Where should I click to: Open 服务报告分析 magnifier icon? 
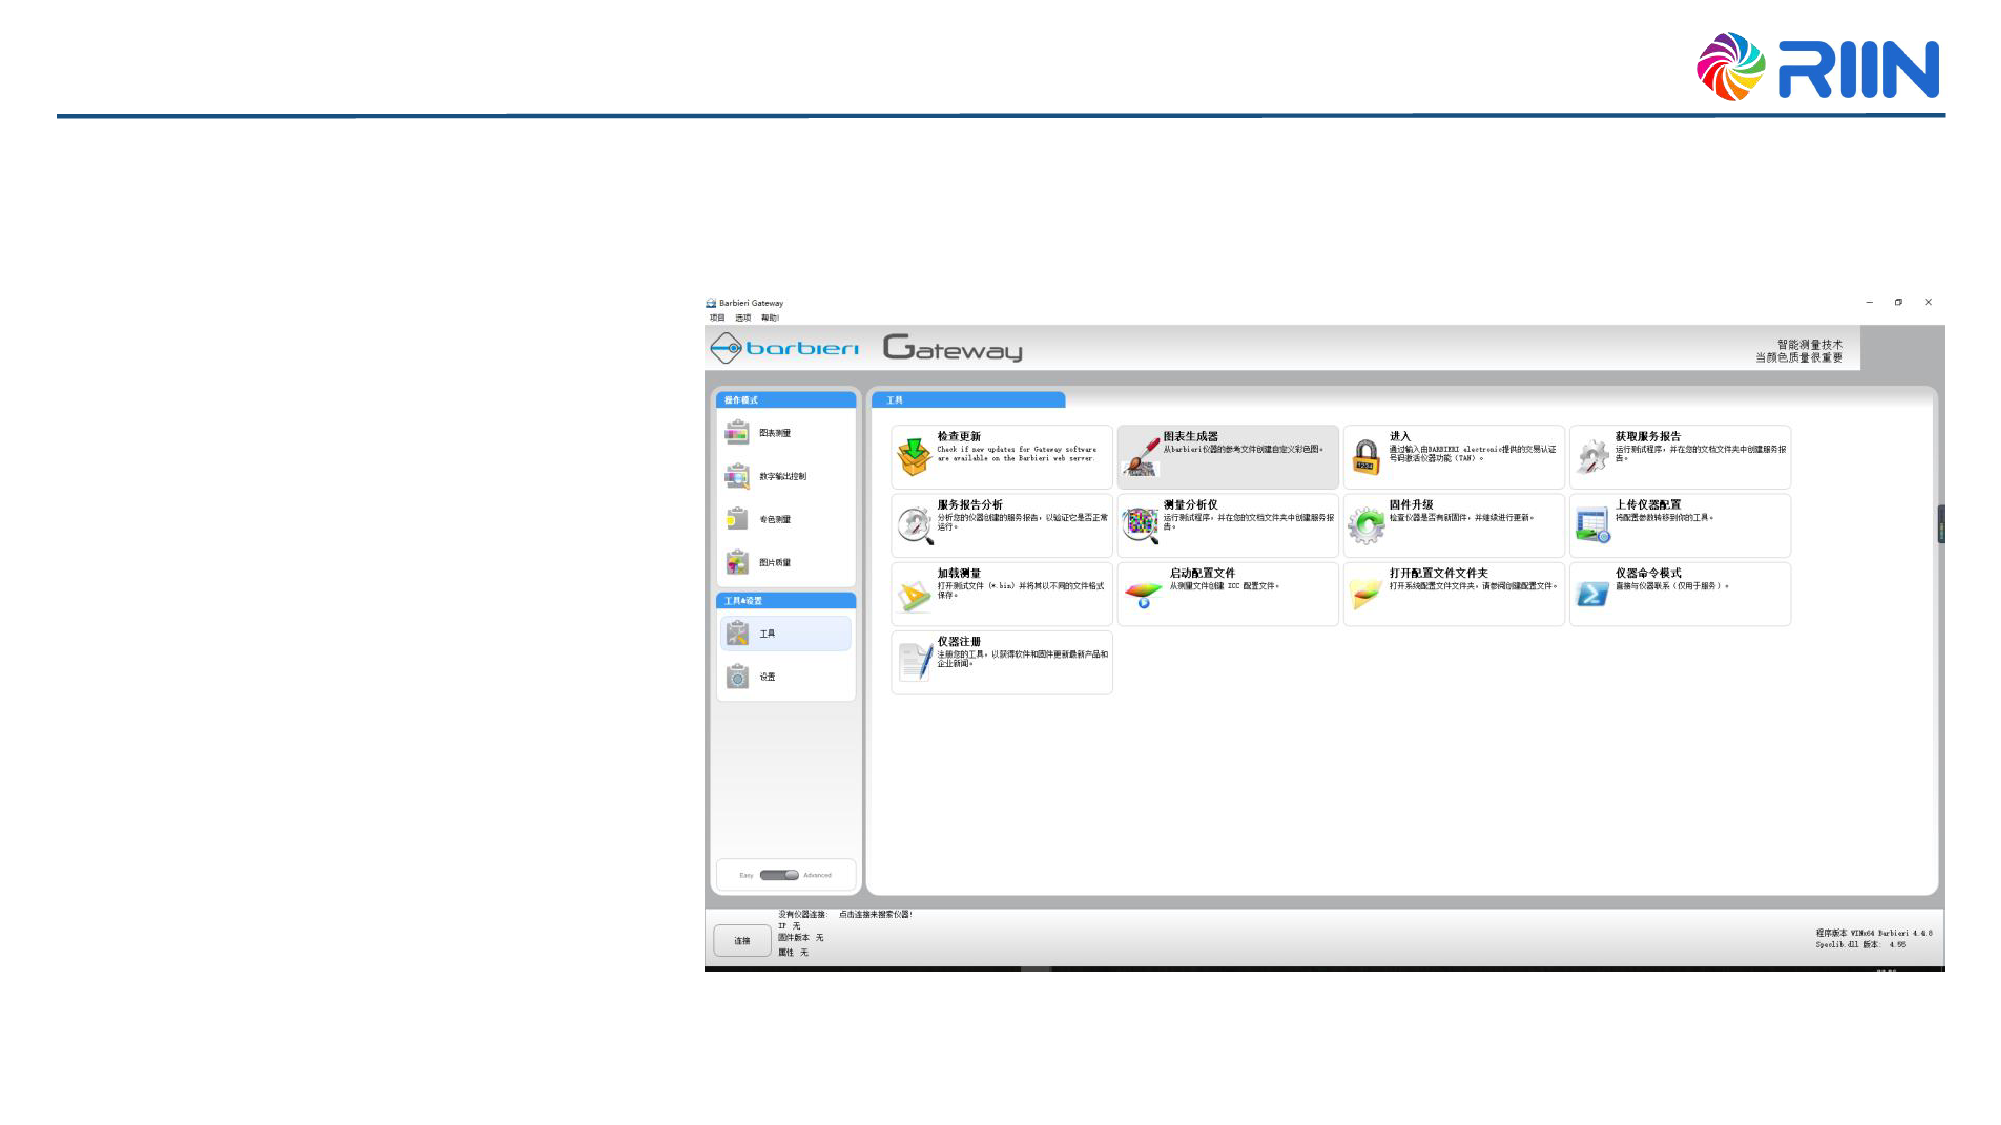coord(914,525)
